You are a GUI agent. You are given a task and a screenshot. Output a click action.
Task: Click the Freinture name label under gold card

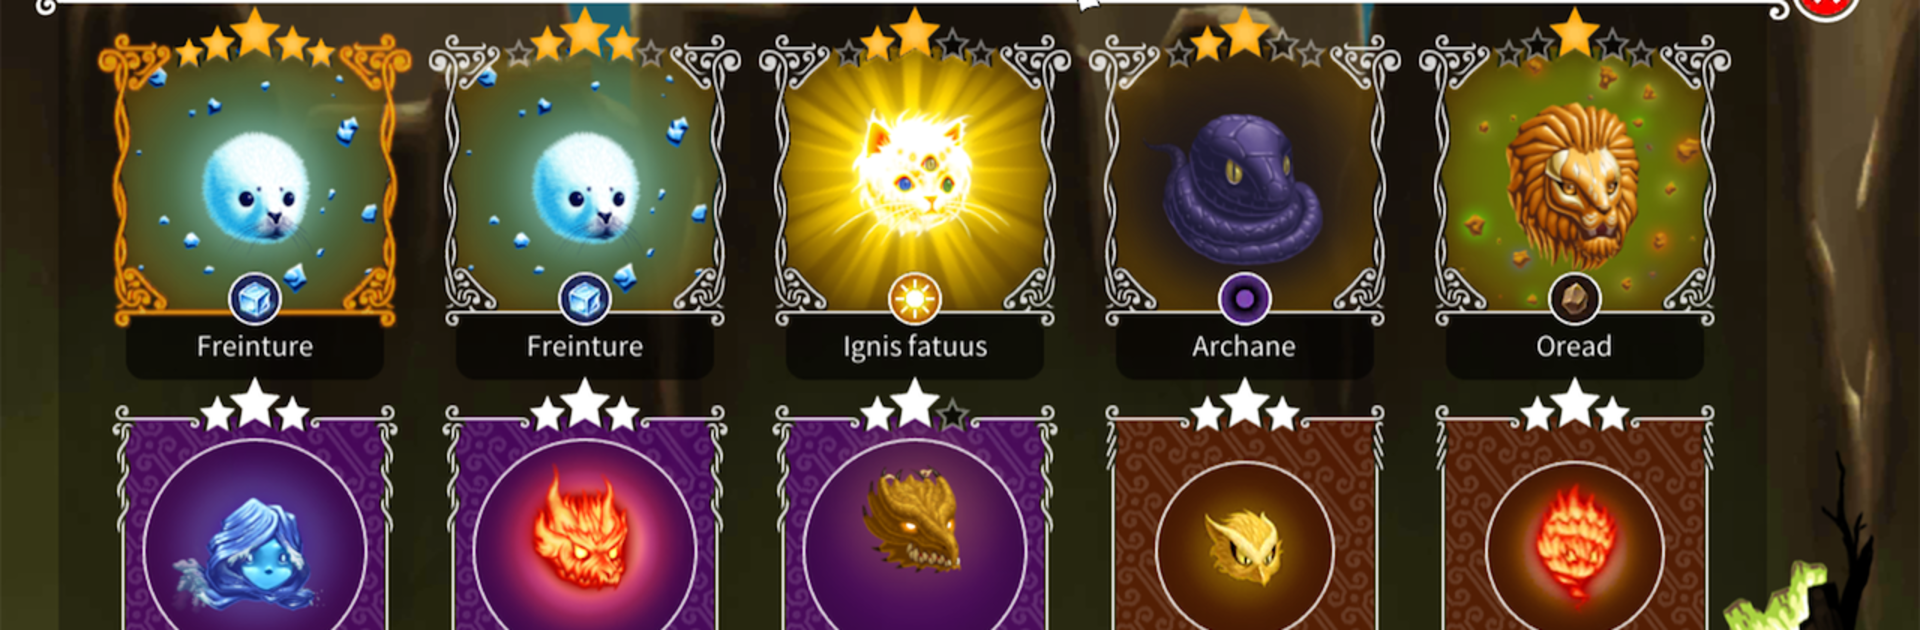pos(255,346)
